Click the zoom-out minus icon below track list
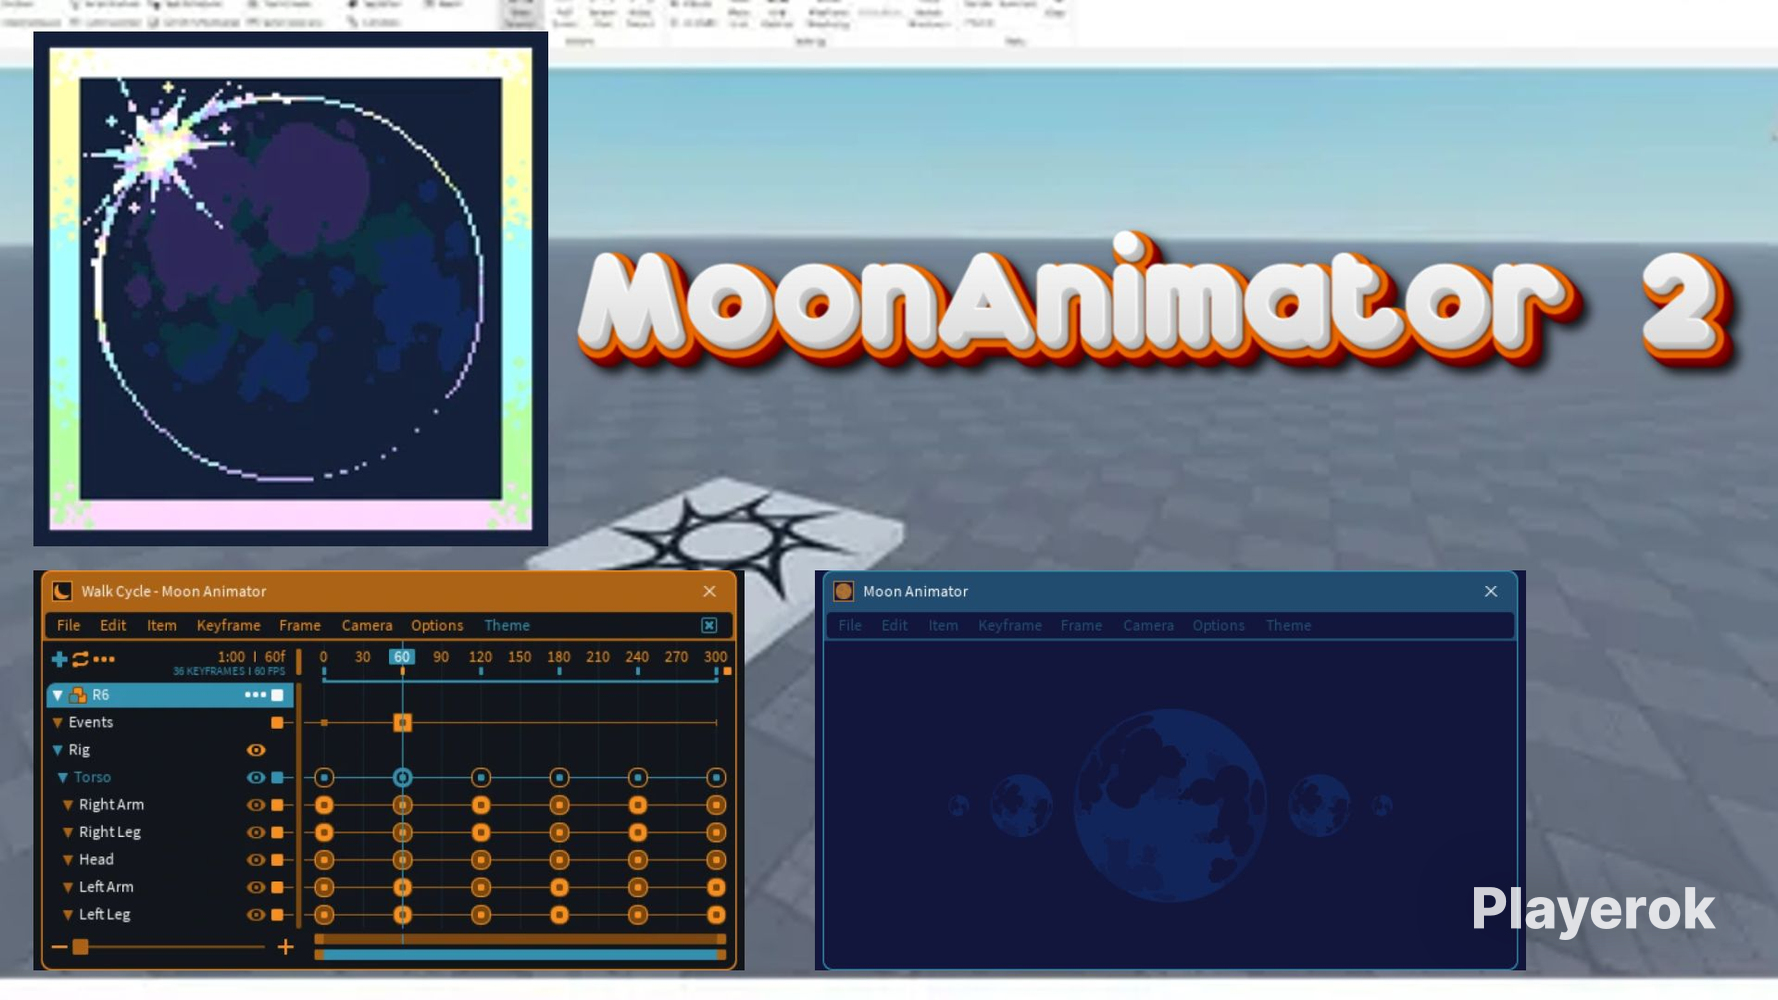Image resolution: width=1778 pixels, height=1000 pixels. (59, 947)
